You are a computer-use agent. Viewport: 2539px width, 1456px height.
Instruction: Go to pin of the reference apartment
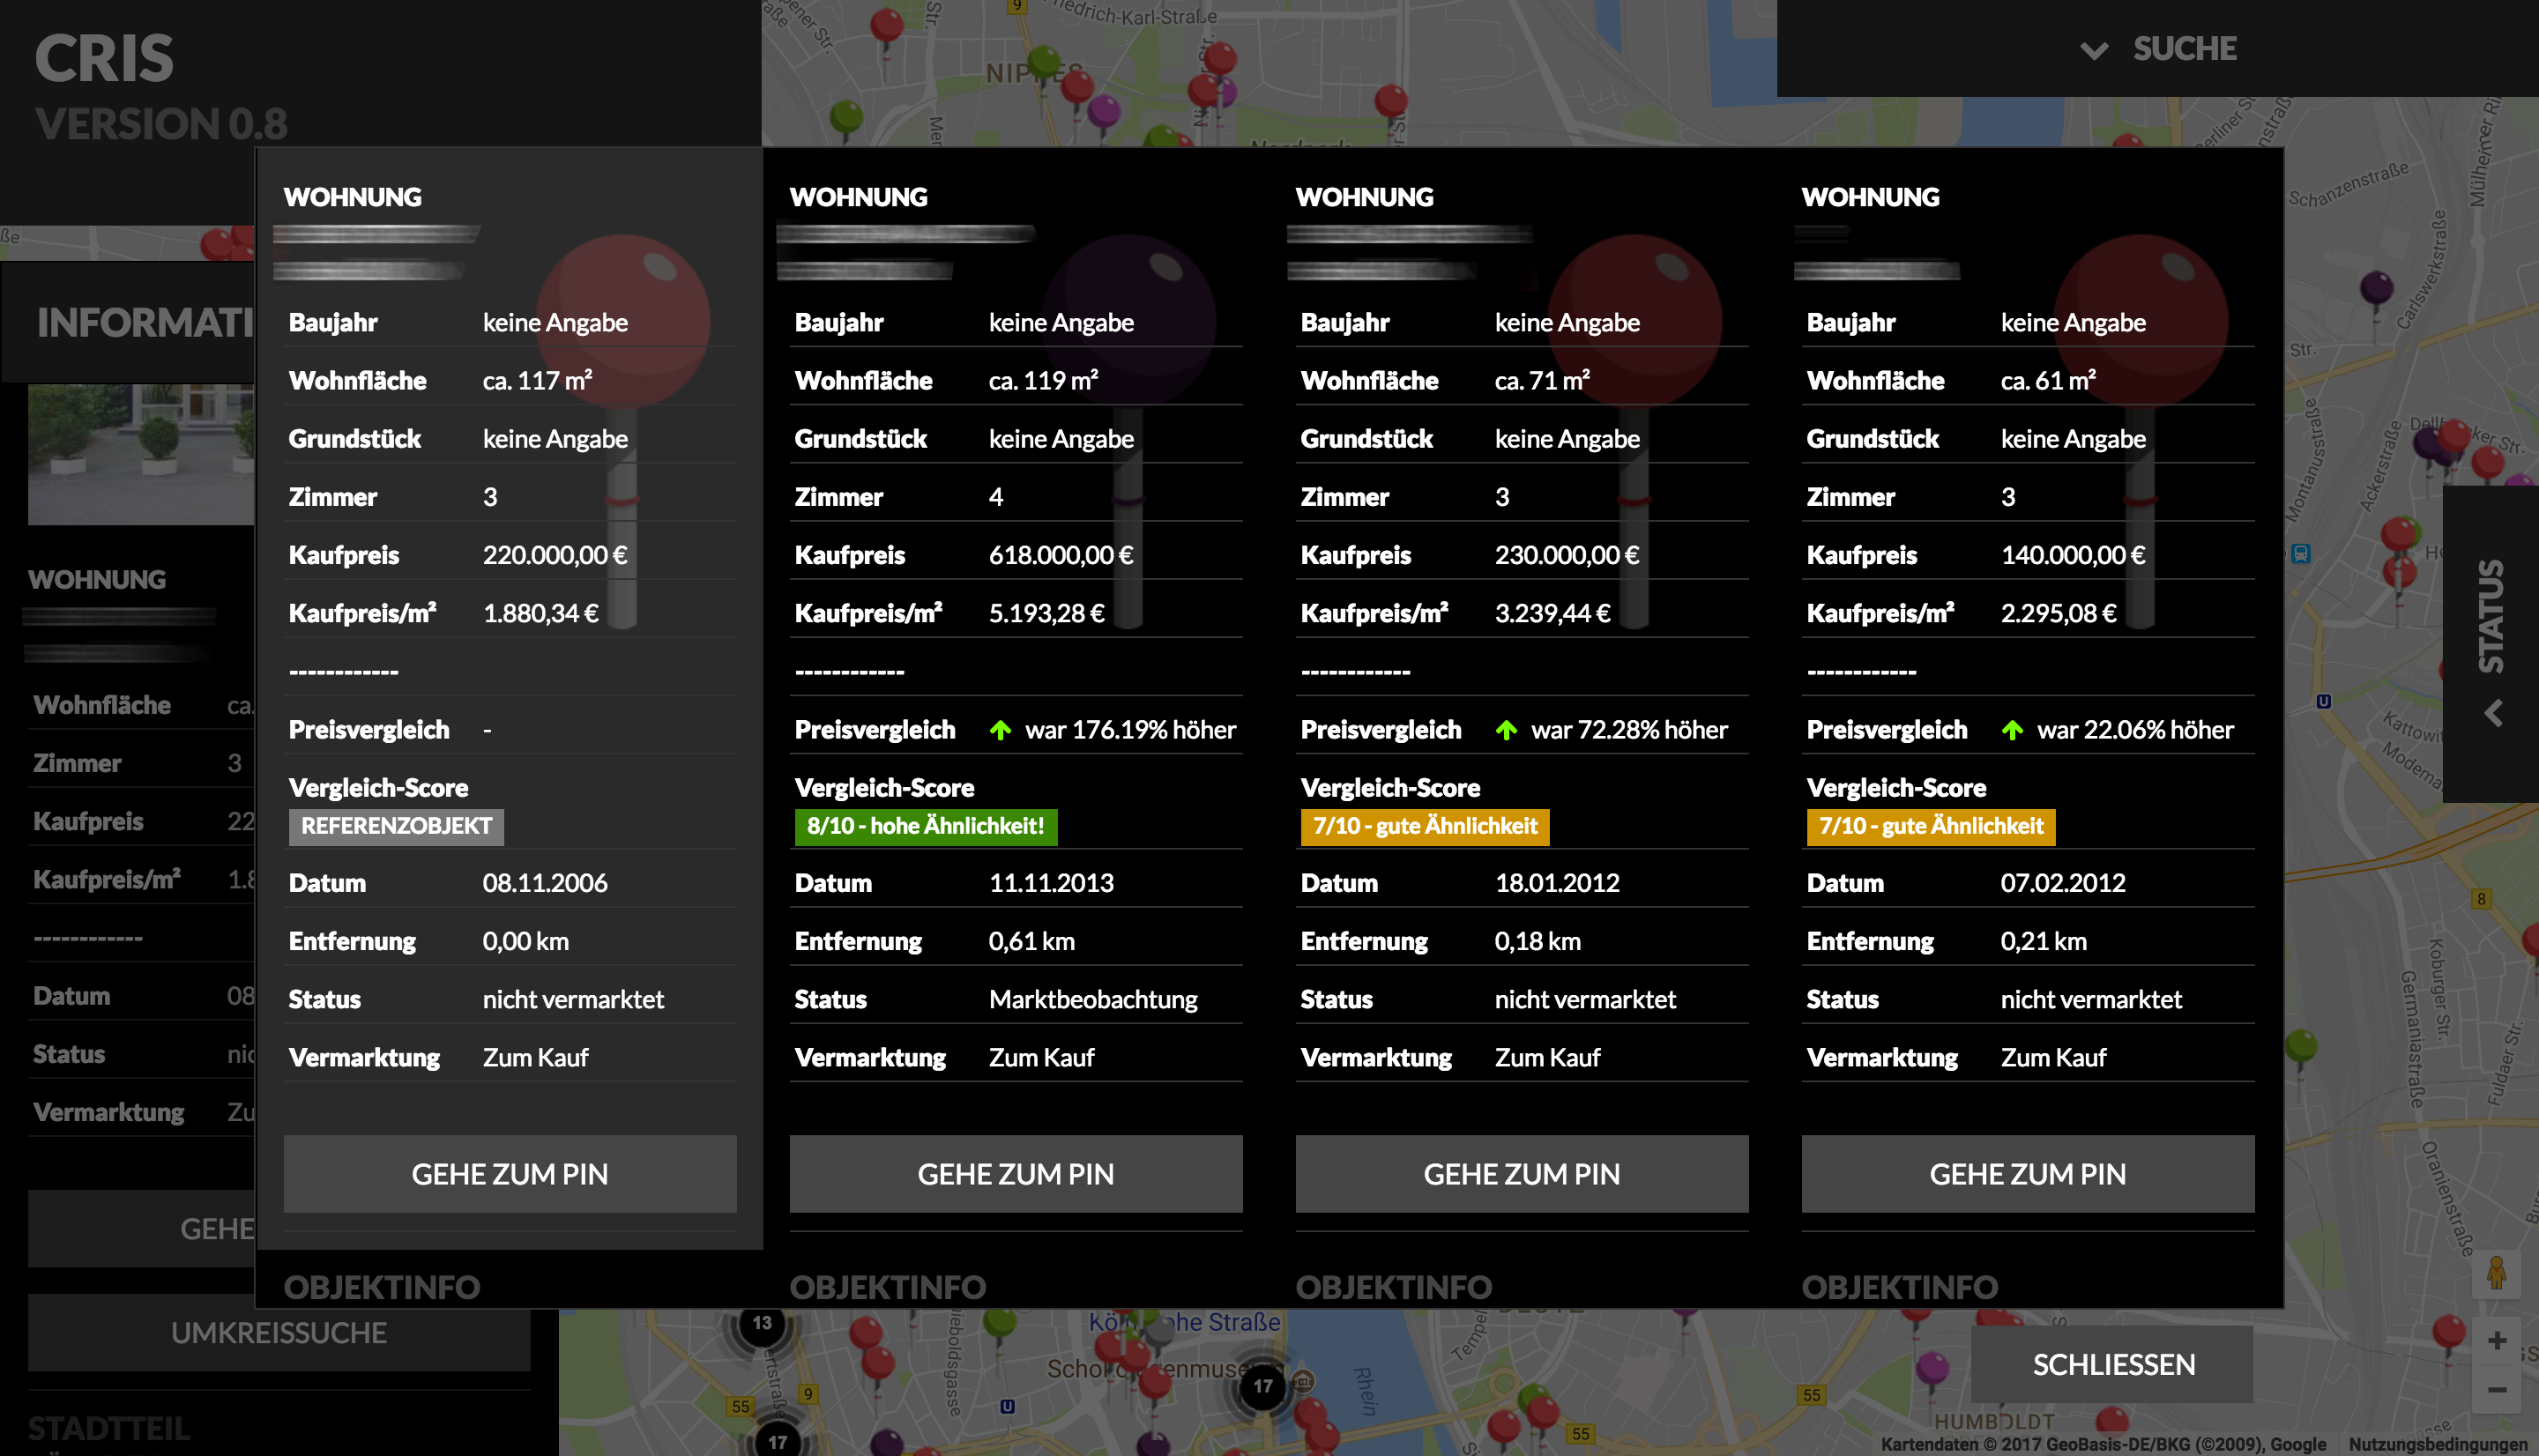[x=510, y=1174]
